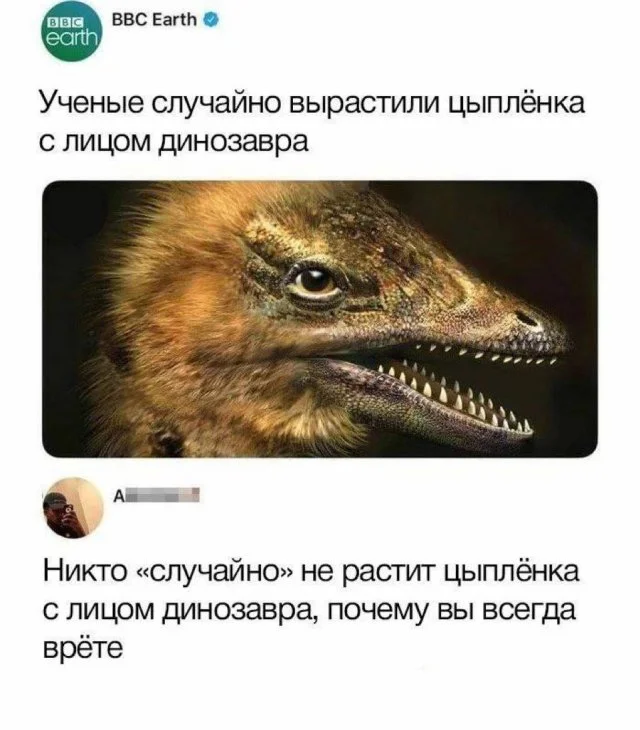
Task: Select the headline line 'с лицом динозавра'
Action: point(173,142)
